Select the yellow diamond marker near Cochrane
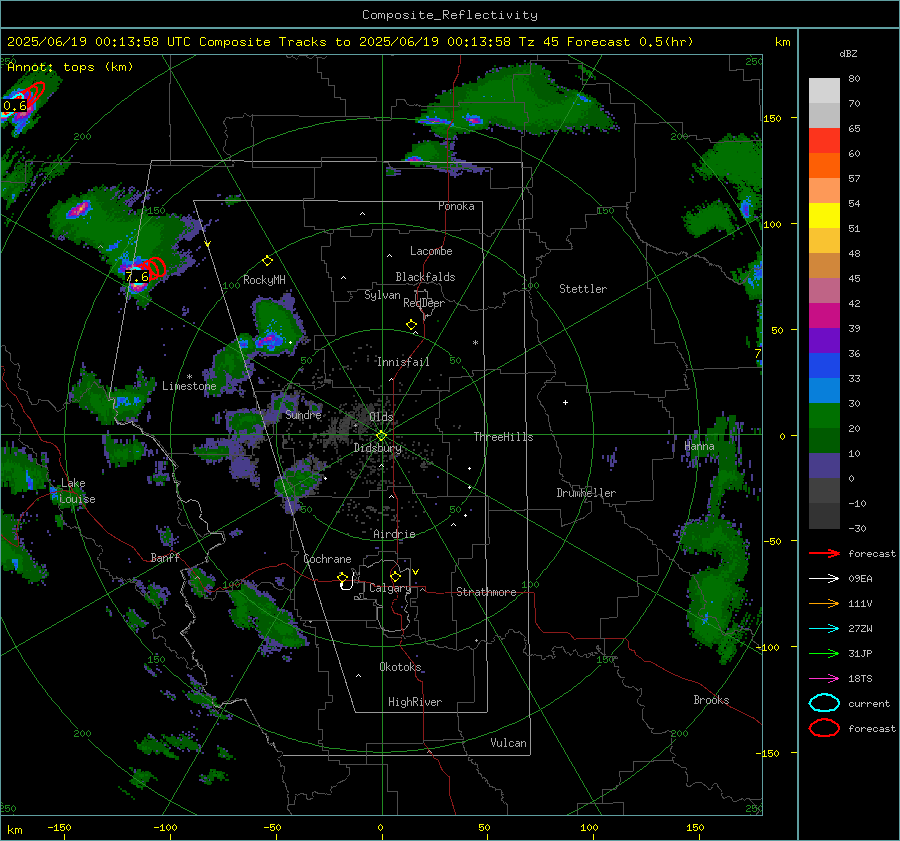 343,577
